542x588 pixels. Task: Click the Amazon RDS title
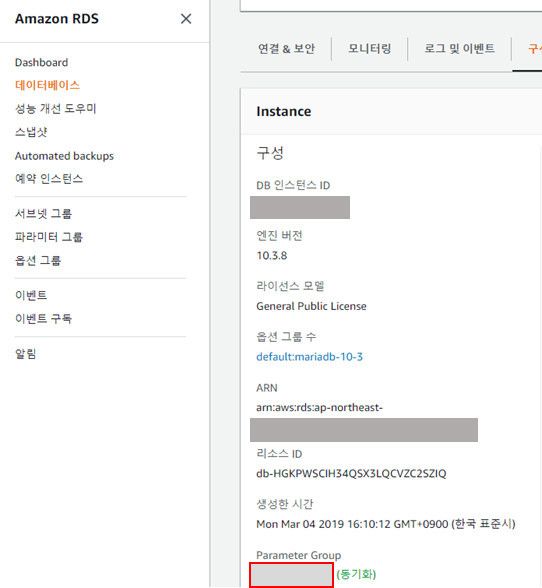tap(57, 18)
